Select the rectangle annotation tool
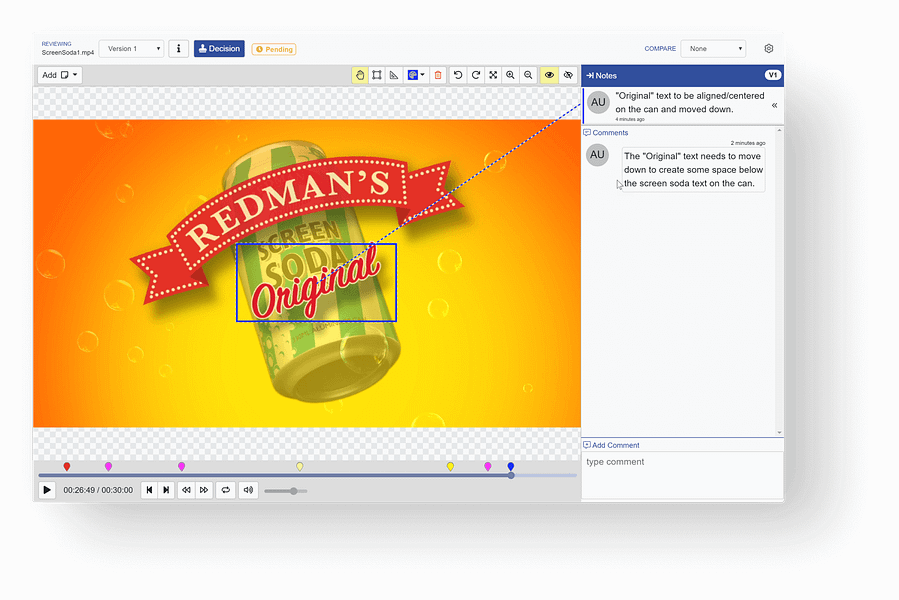The width and height of the screenshot is (899, 600). [377, 75]
